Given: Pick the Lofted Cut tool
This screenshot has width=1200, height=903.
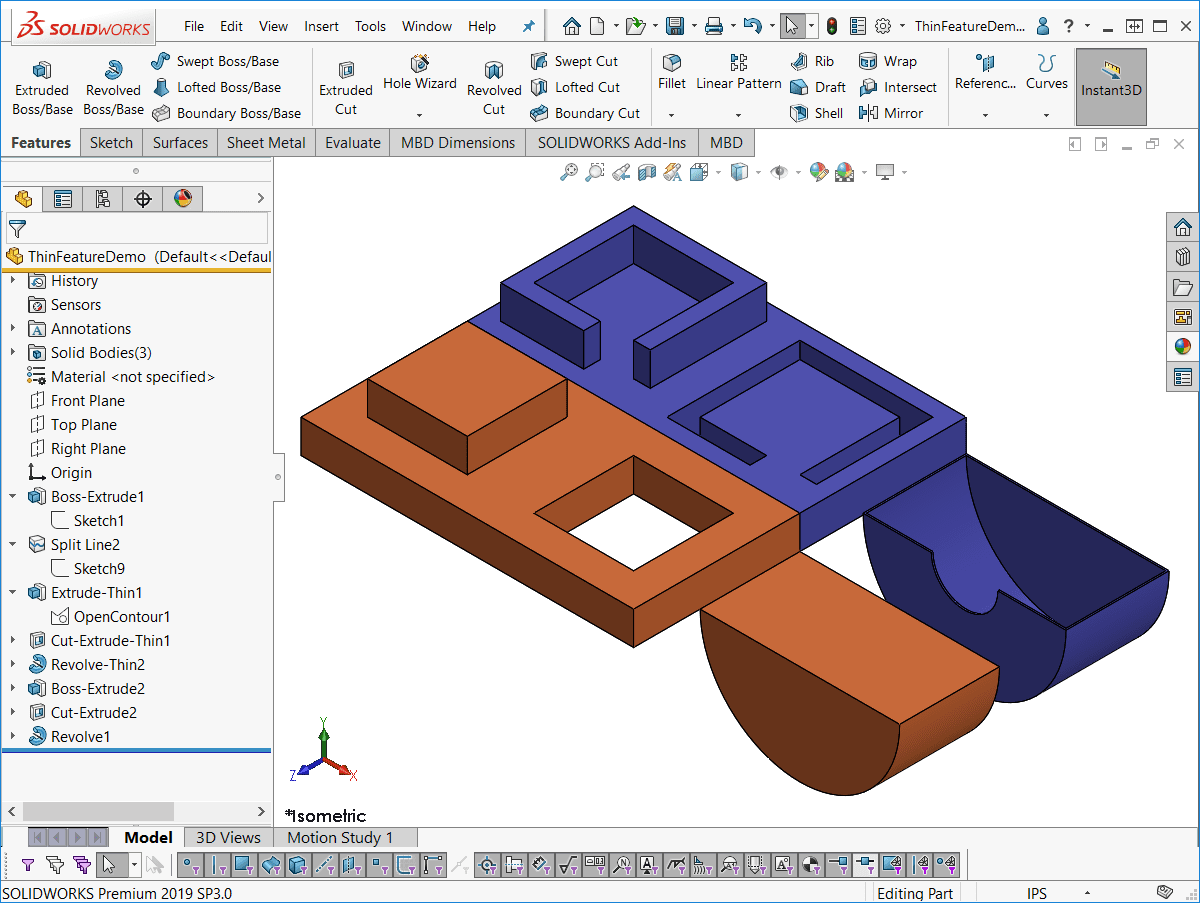Looking at the screenshot, I should (575, 87).
